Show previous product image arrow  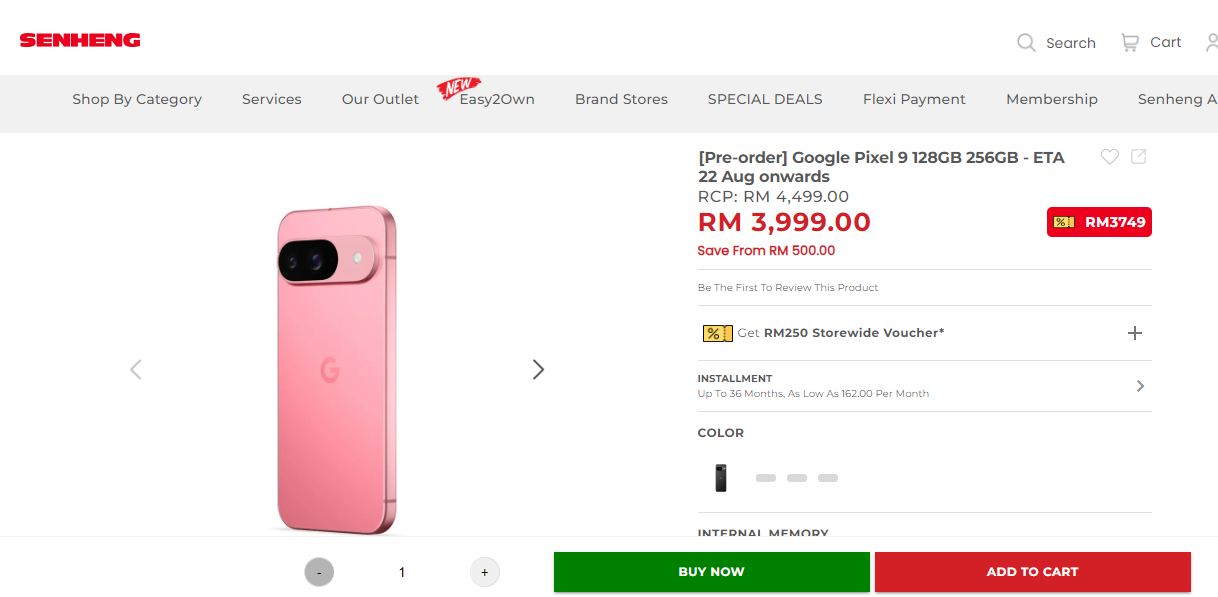136,369
